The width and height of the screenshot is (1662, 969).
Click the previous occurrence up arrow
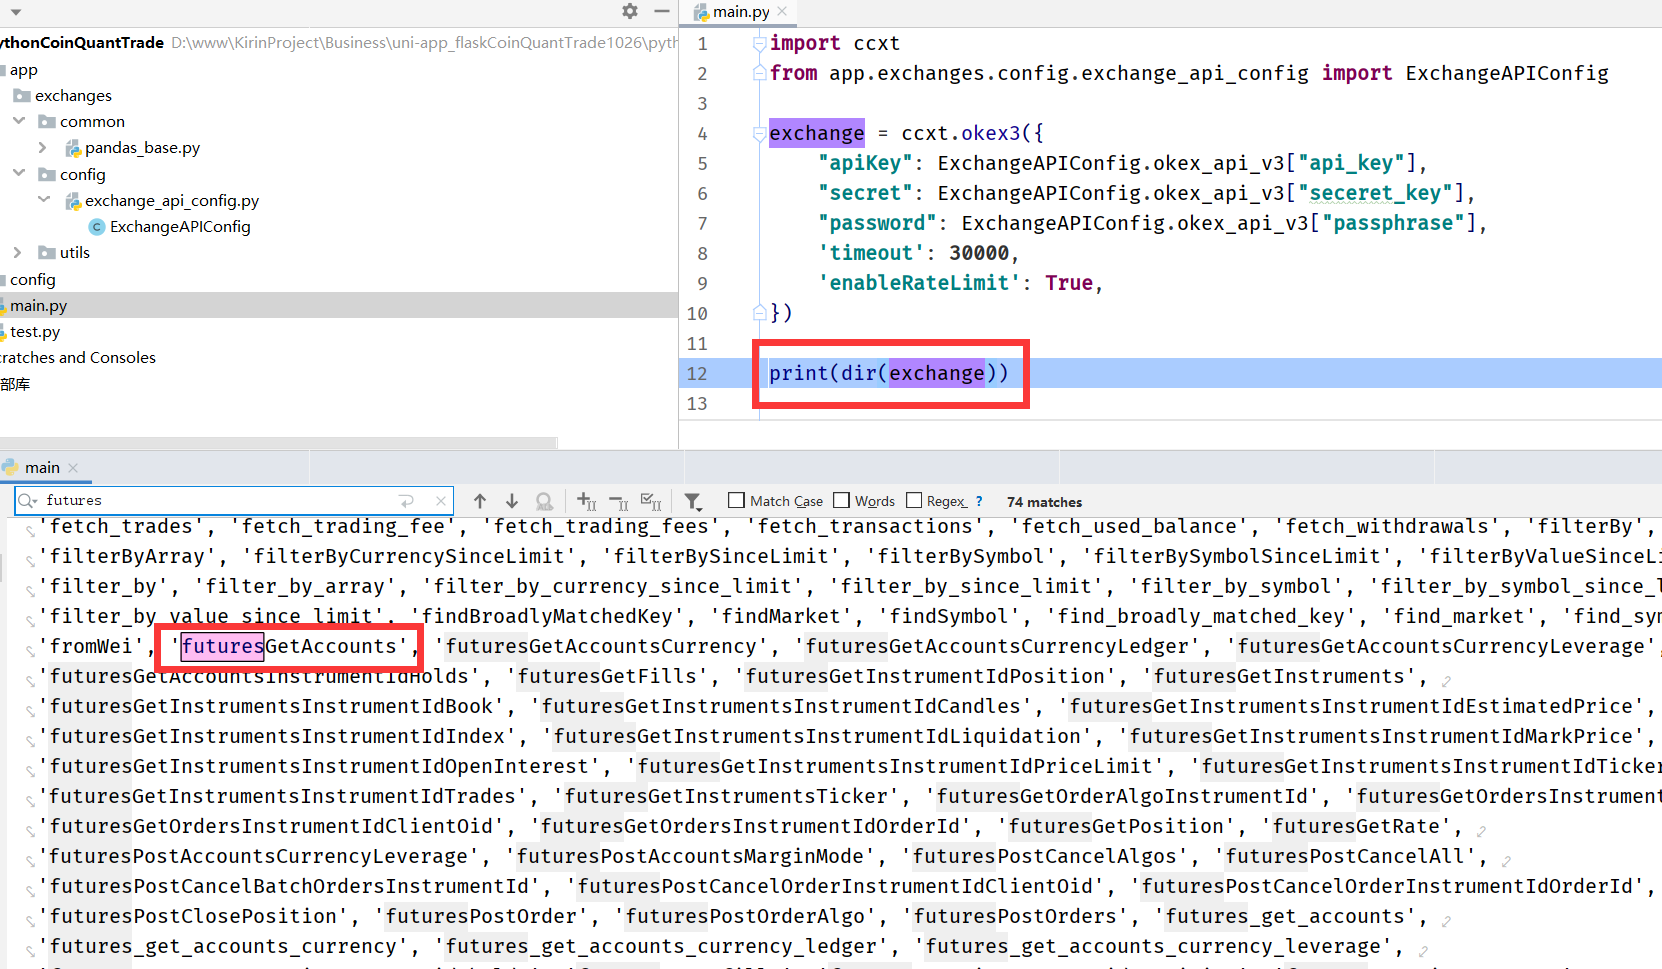(x=480, y=501)
